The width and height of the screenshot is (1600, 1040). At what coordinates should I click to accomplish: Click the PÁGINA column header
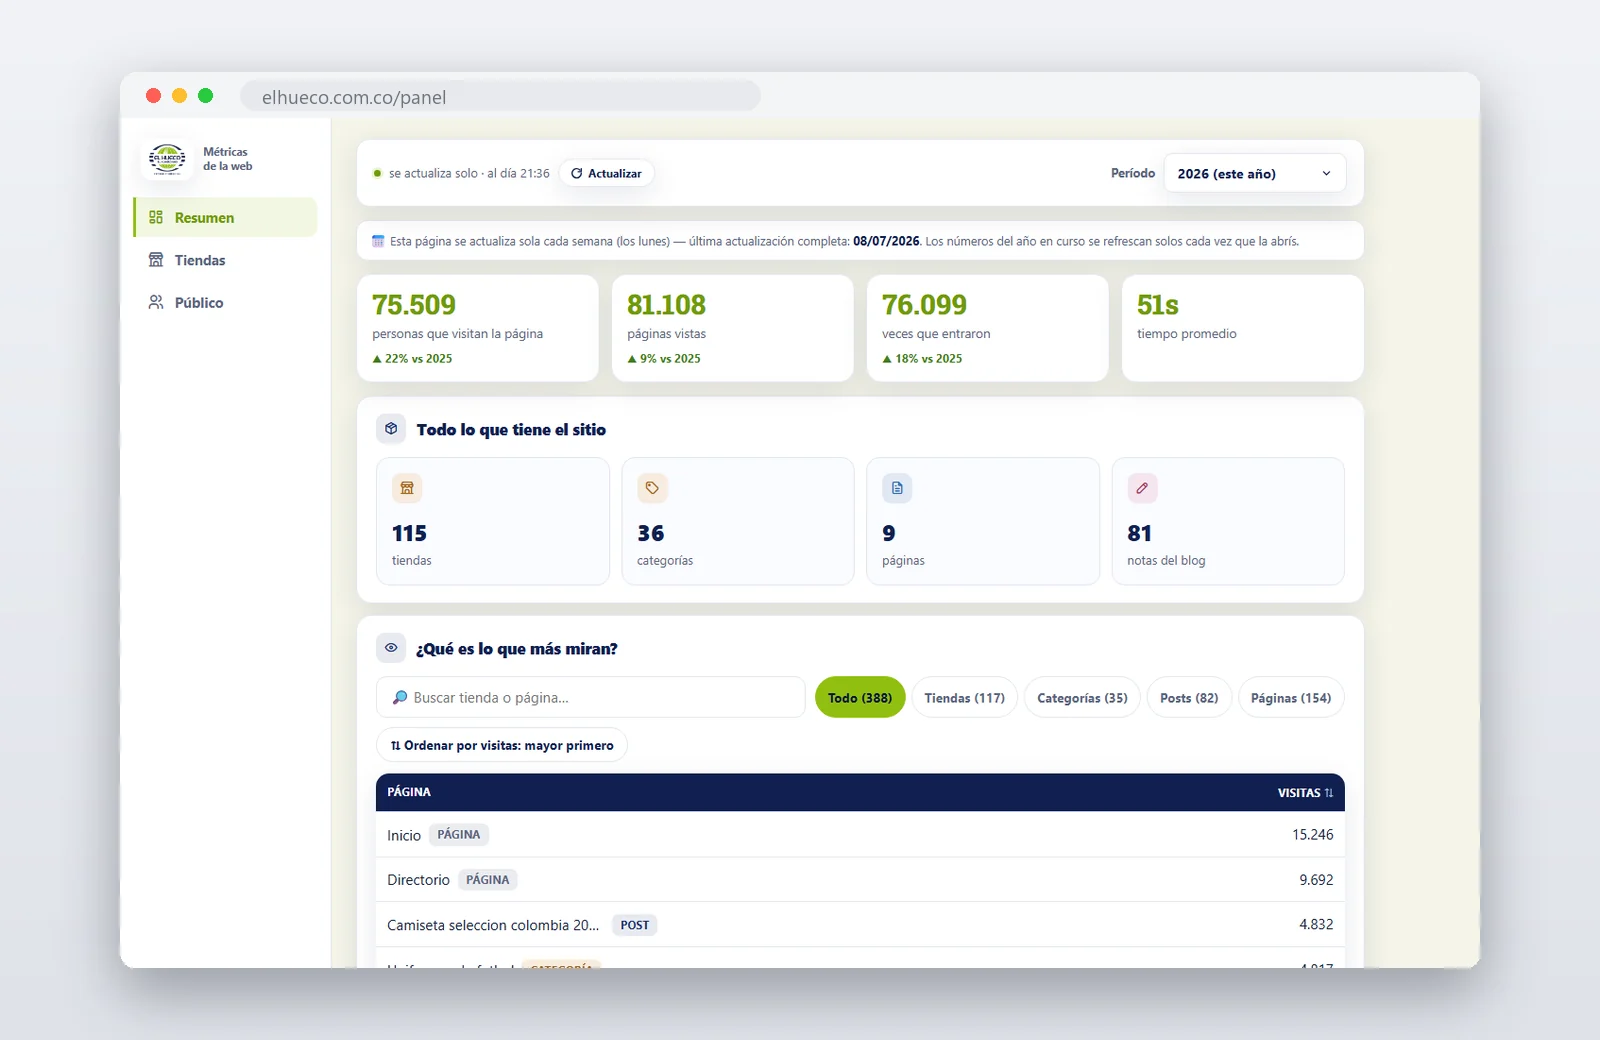[x=409, y=792]
